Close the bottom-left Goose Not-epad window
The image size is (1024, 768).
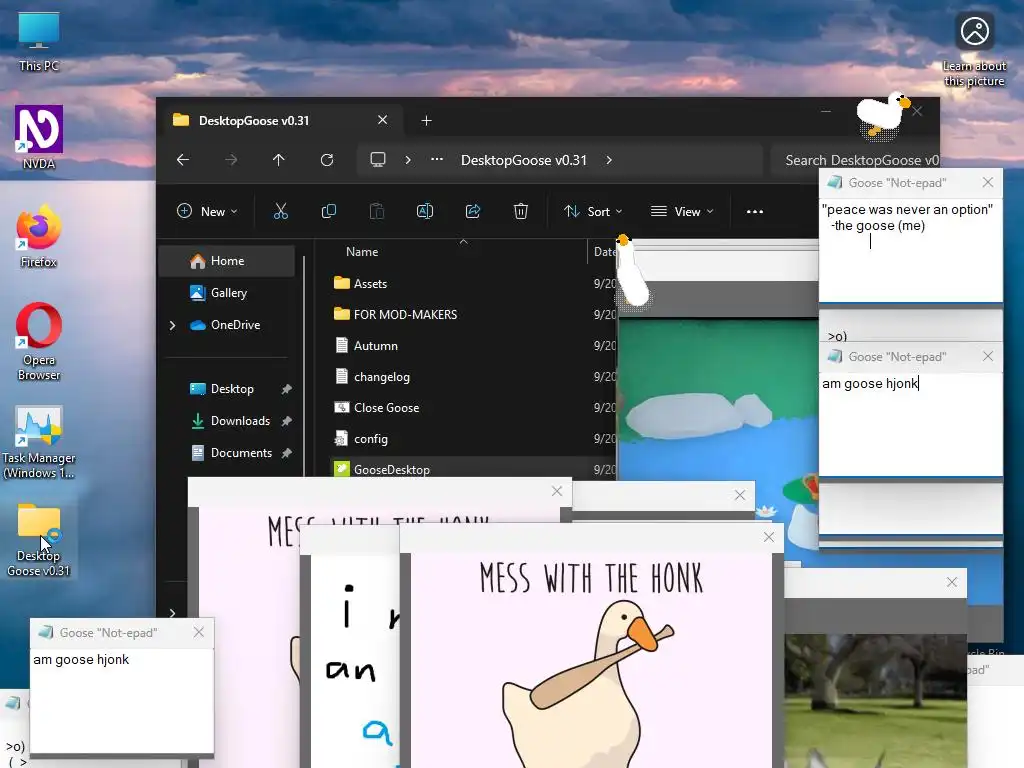199,632
